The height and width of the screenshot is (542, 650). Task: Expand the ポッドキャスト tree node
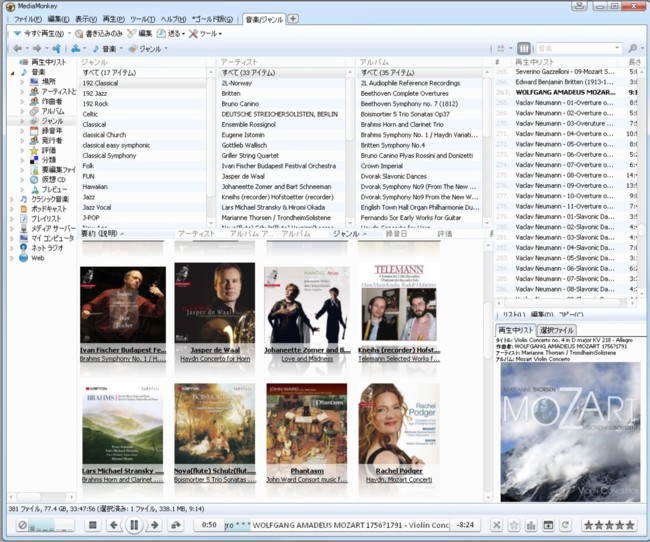tap(12, 209)
